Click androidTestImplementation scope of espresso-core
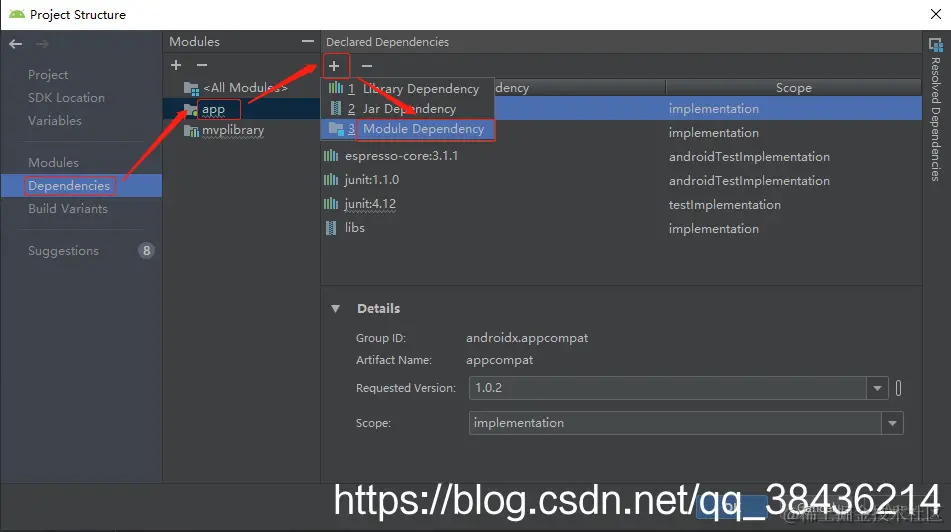 (x=749, y=157)
